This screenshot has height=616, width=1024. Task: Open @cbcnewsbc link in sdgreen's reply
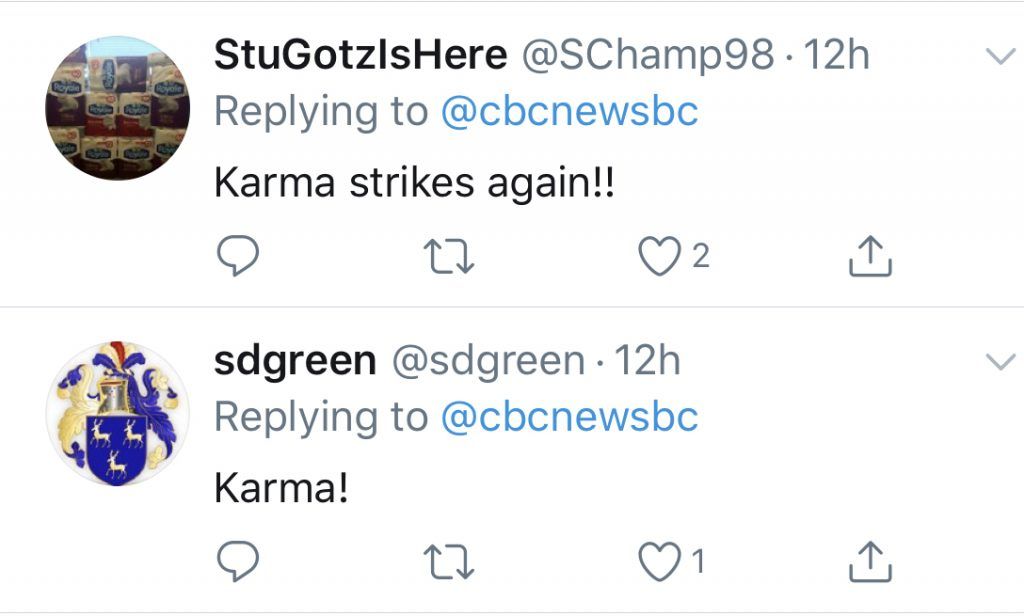tap(569, 416)
